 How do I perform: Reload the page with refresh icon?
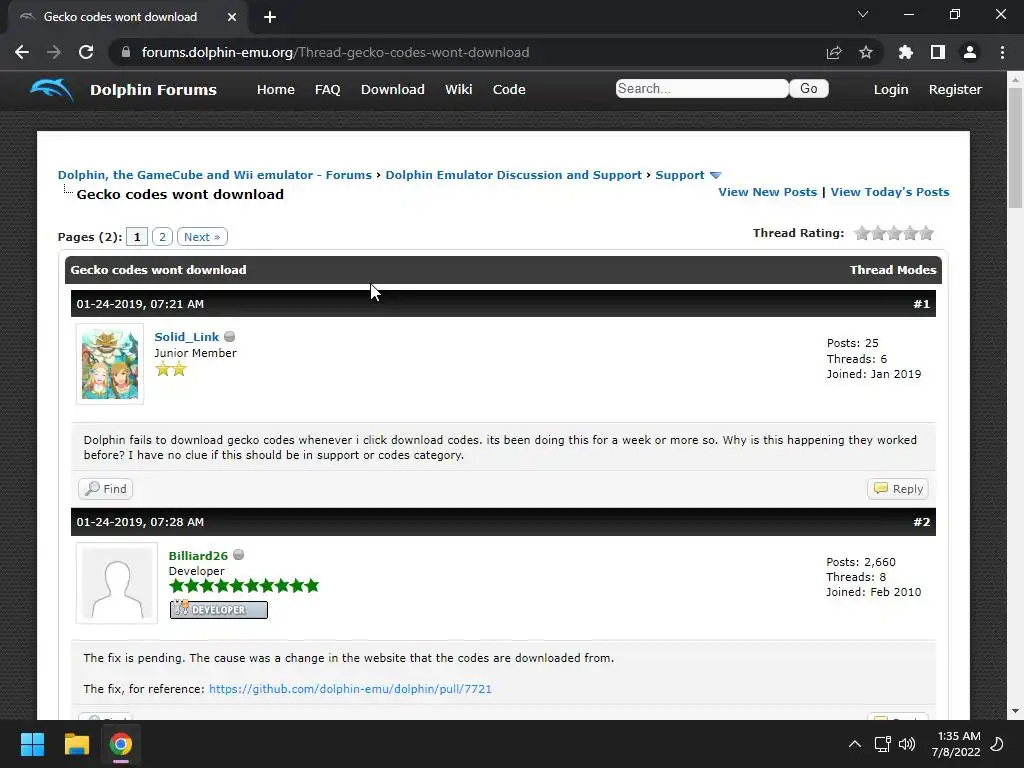86,52
